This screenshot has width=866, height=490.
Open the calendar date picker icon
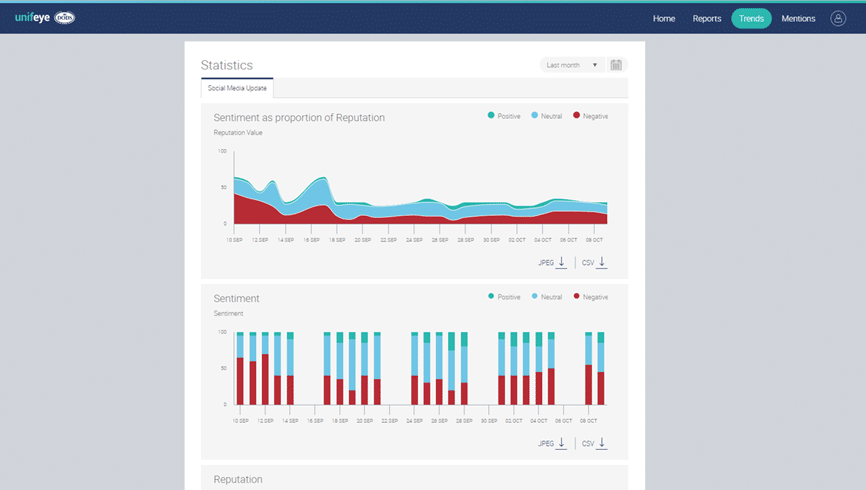(x=616, y=65)
